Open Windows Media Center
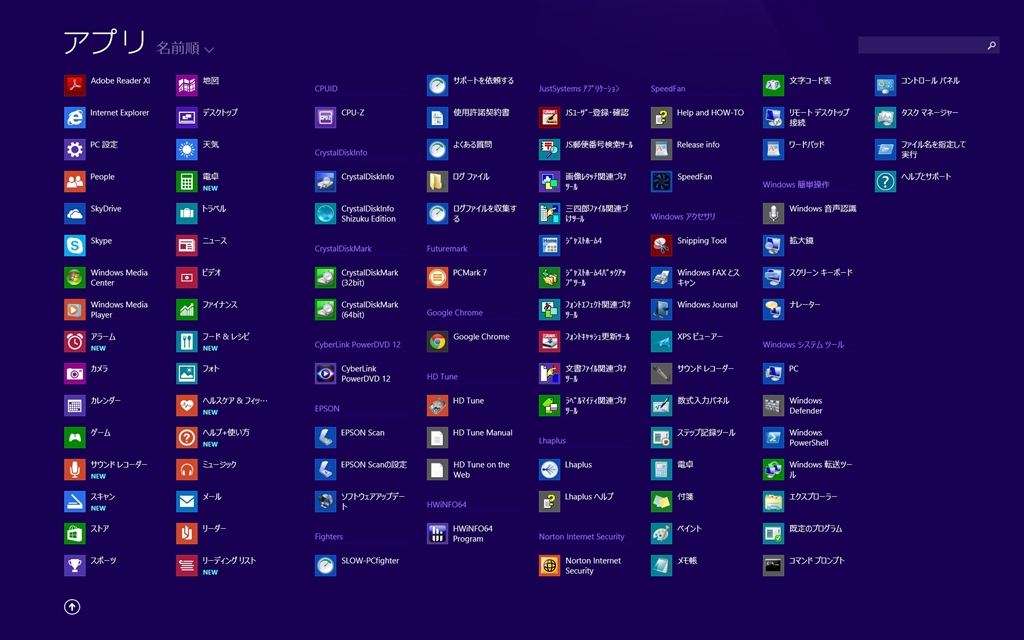Screen dimensions: 1024x640 click(106, 278)
